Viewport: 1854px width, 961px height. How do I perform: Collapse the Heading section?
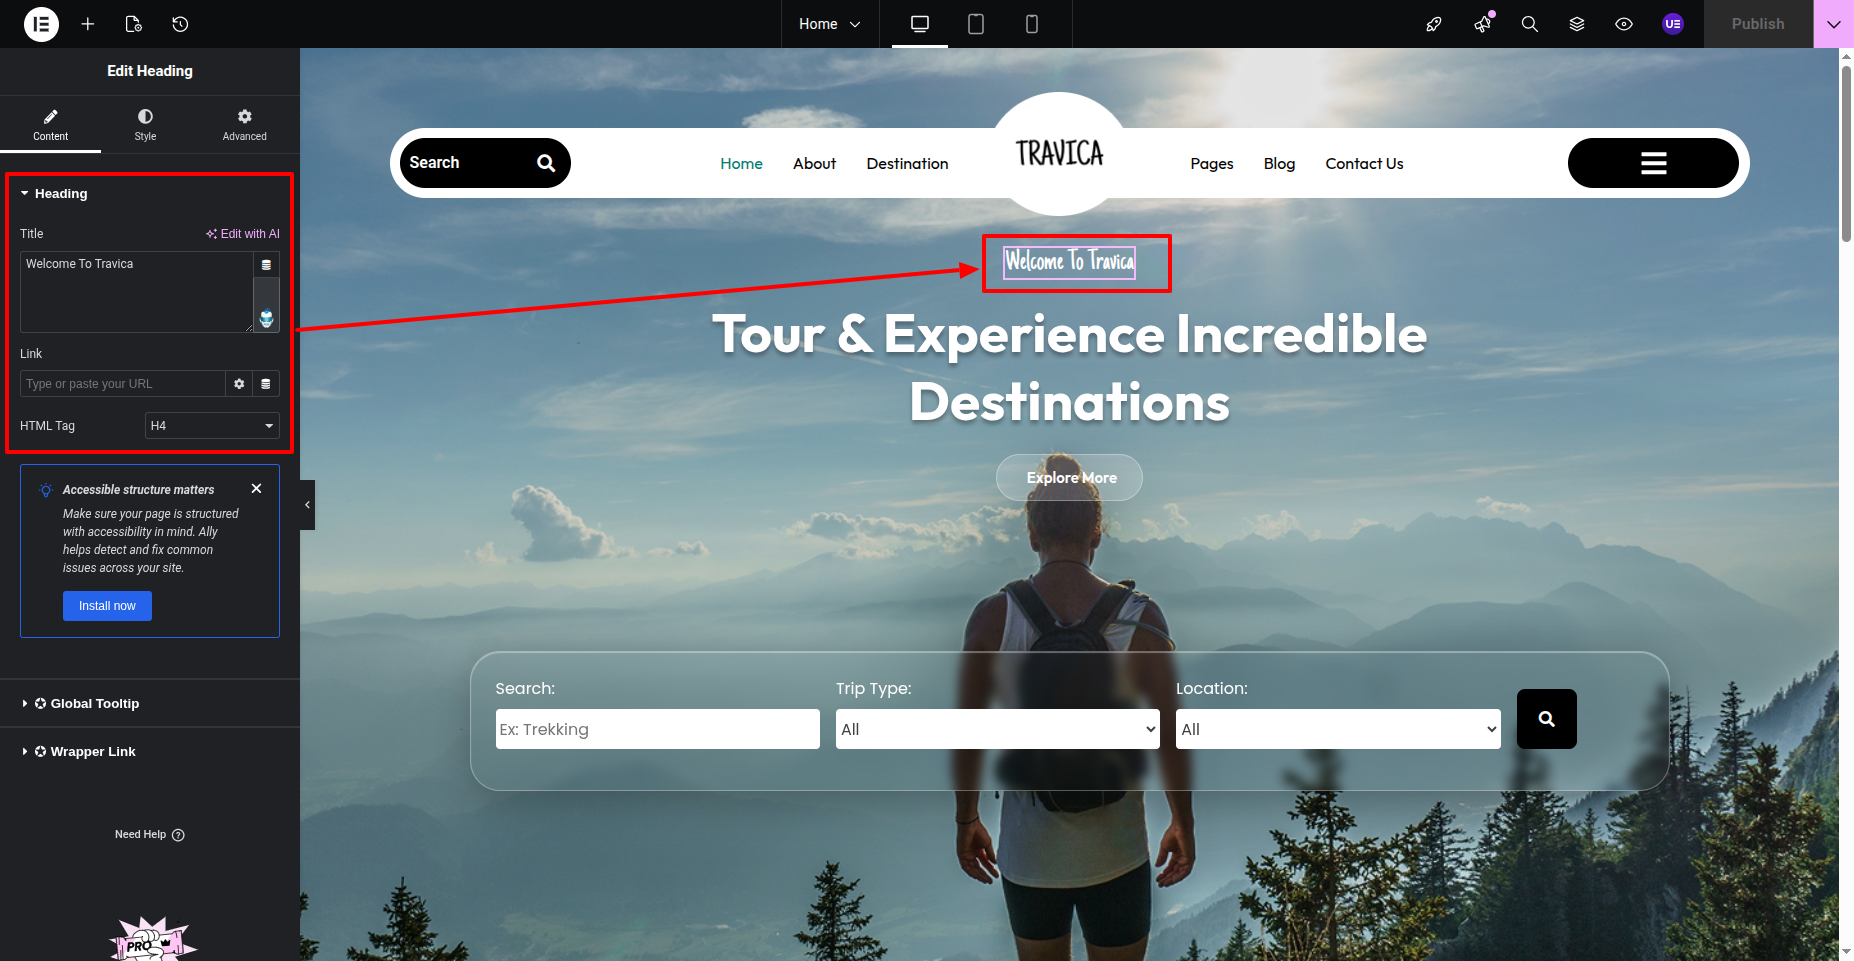pyautogui.click(x=60, y=194)
